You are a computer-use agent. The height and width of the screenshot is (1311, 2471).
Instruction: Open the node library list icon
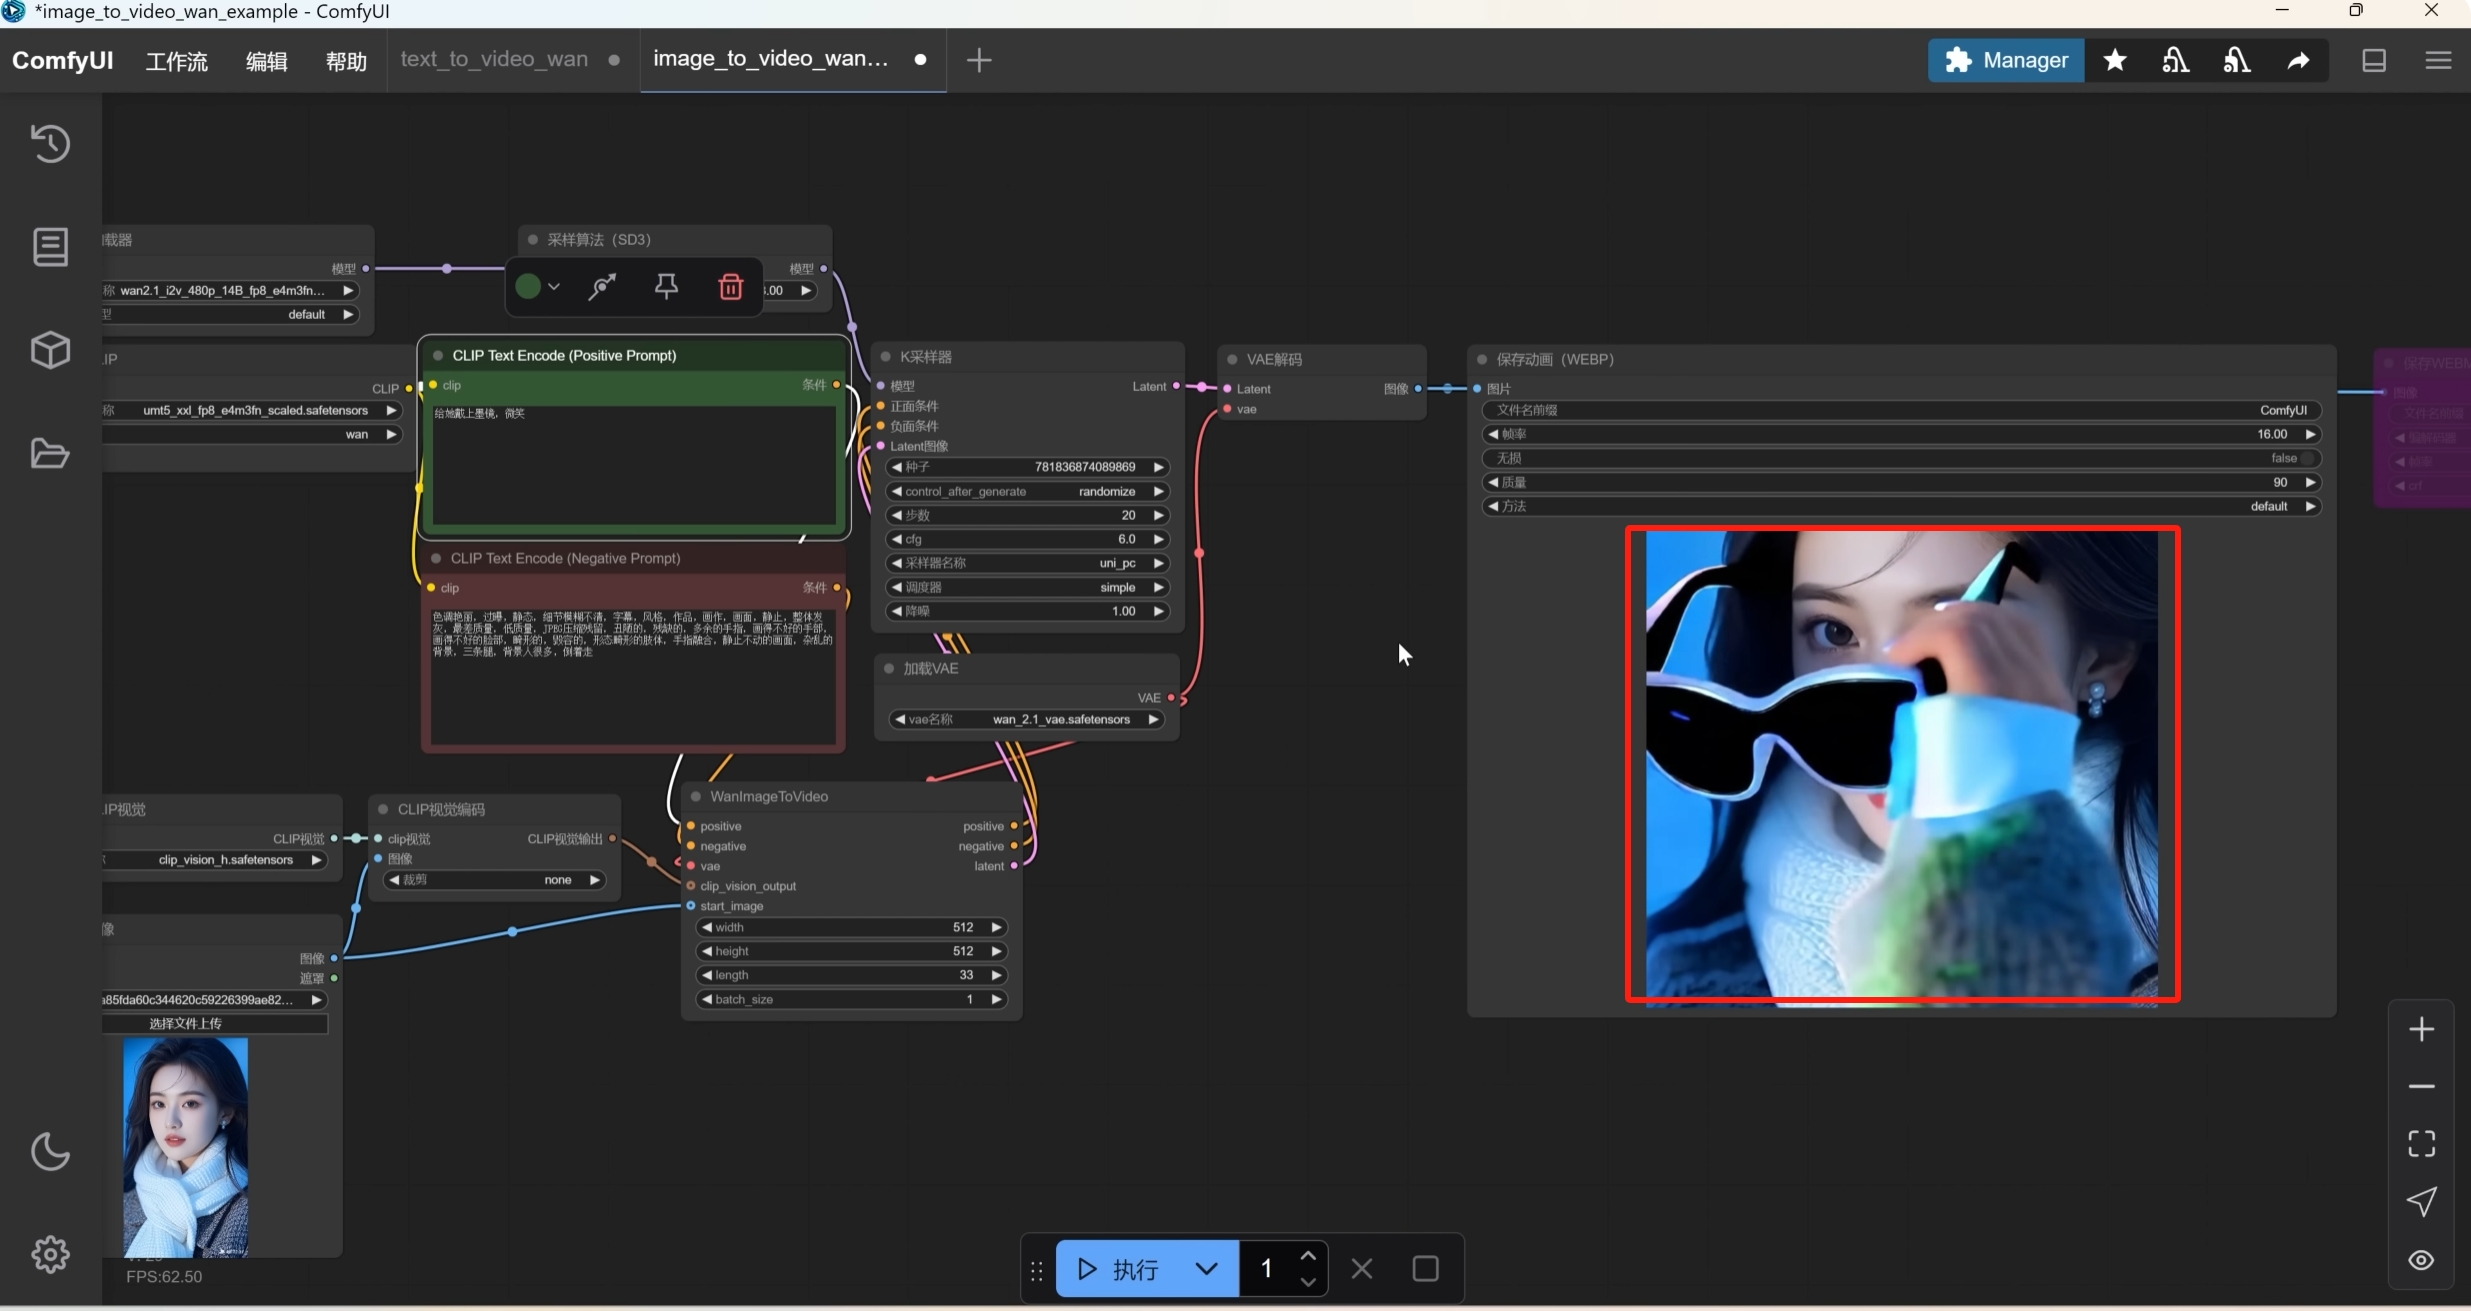50,246
